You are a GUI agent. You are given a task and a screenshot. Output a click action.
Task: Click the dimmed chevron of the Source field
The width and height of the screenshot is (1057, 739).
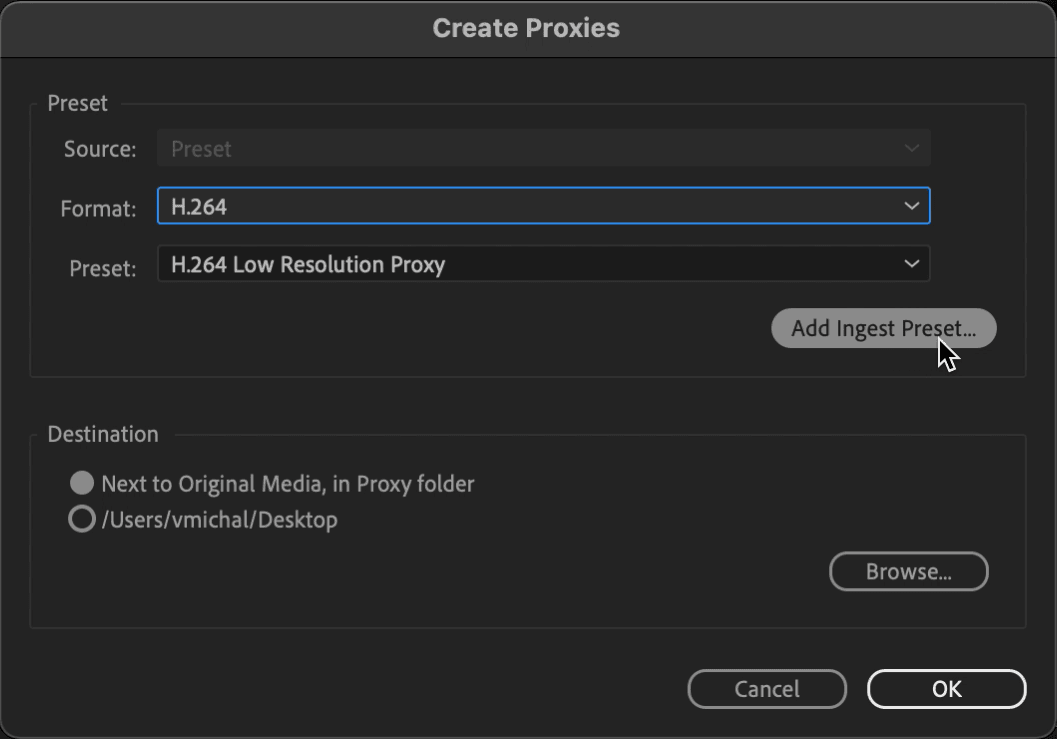[911, 148]
